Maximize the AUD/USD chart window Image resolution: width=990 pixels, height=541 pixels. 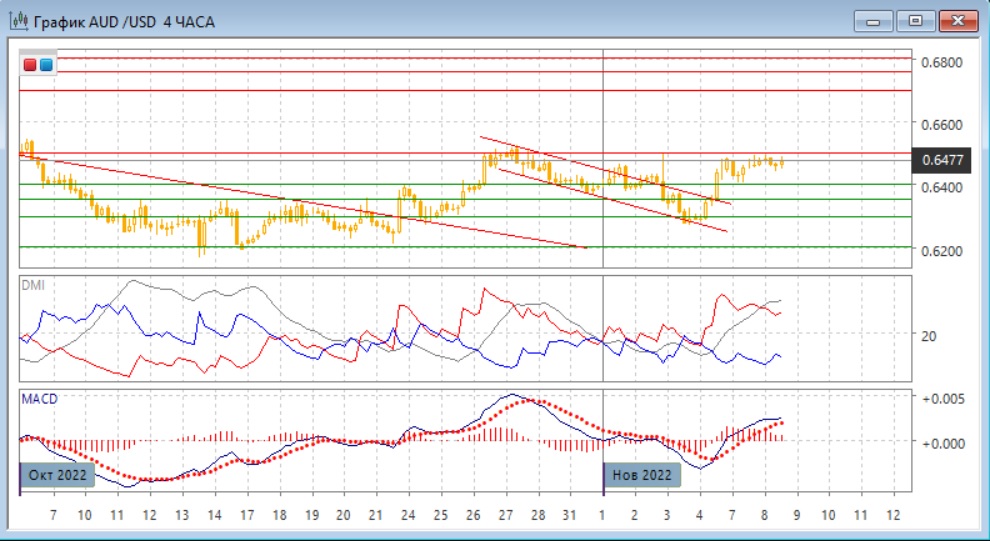914,20
